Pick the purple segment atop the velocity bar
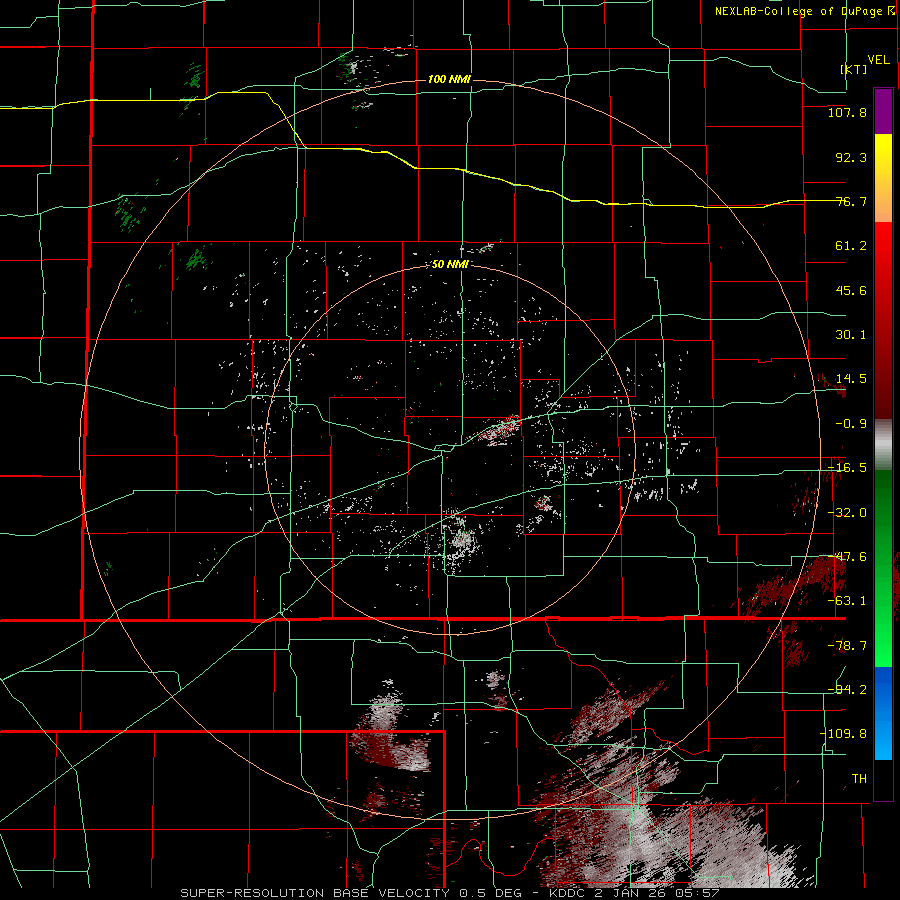Viewport: 900px width, 900px height. 883,111
